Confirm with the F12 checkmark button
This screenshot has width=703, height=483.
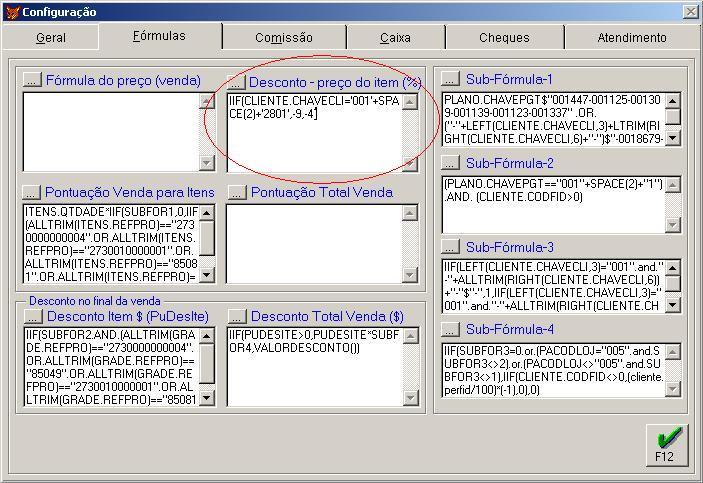point(667,445)
